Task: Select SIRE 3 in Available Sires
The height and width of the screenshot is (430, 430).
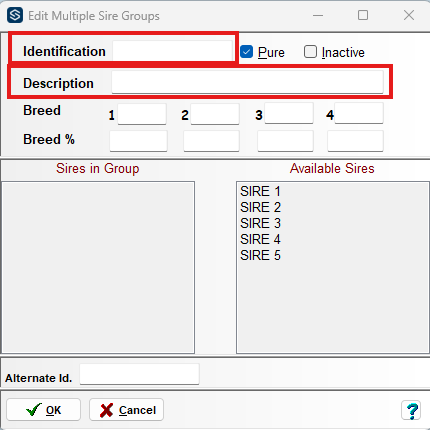Action: (261, 223)
